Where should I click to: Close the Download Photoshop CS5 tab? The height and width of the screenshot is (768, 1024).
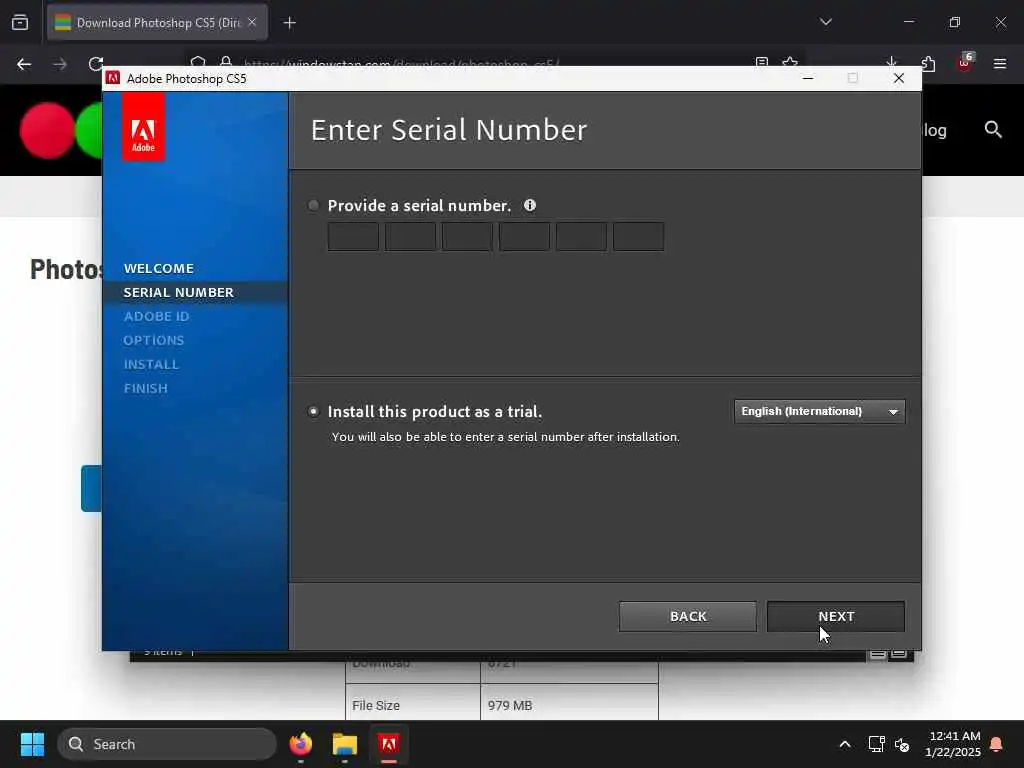click(x=252, y=22)
